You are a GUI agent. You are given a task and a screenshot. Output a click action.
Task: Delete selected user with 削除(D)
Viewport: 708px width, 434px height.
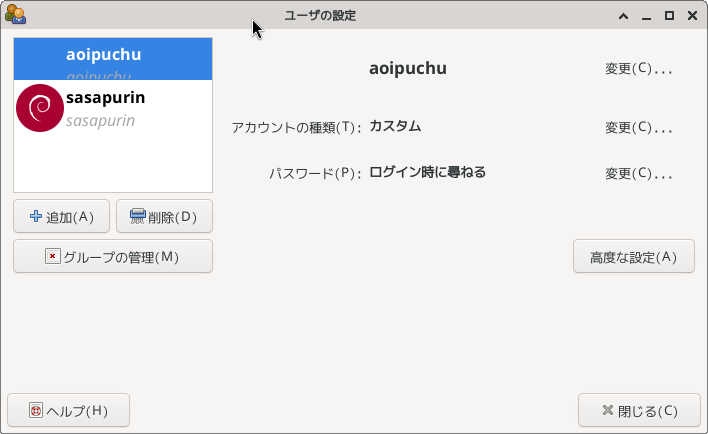164,216
